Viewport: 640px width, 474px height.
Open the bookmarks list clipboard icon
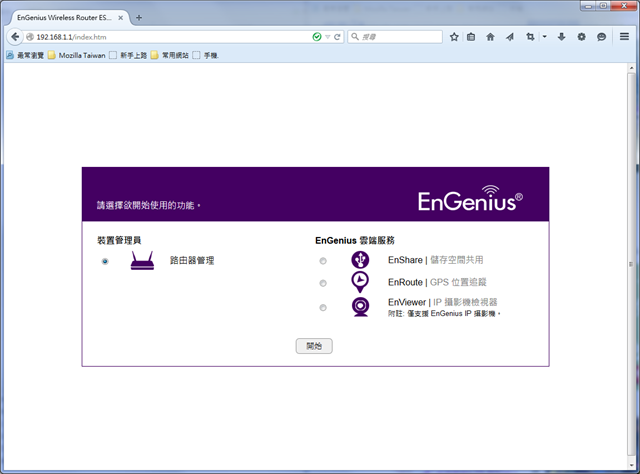tap(471, 37)
